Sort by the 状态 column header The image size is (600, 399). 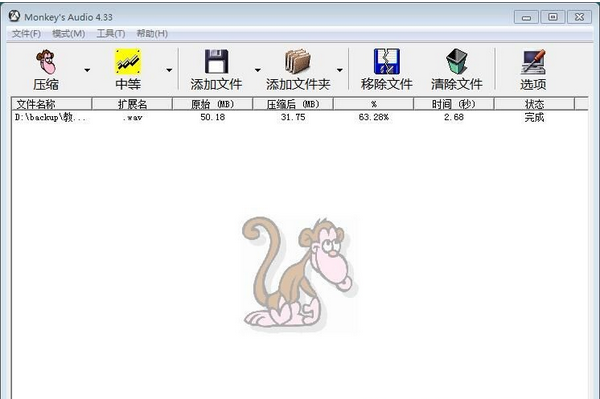tap(534, 104)
